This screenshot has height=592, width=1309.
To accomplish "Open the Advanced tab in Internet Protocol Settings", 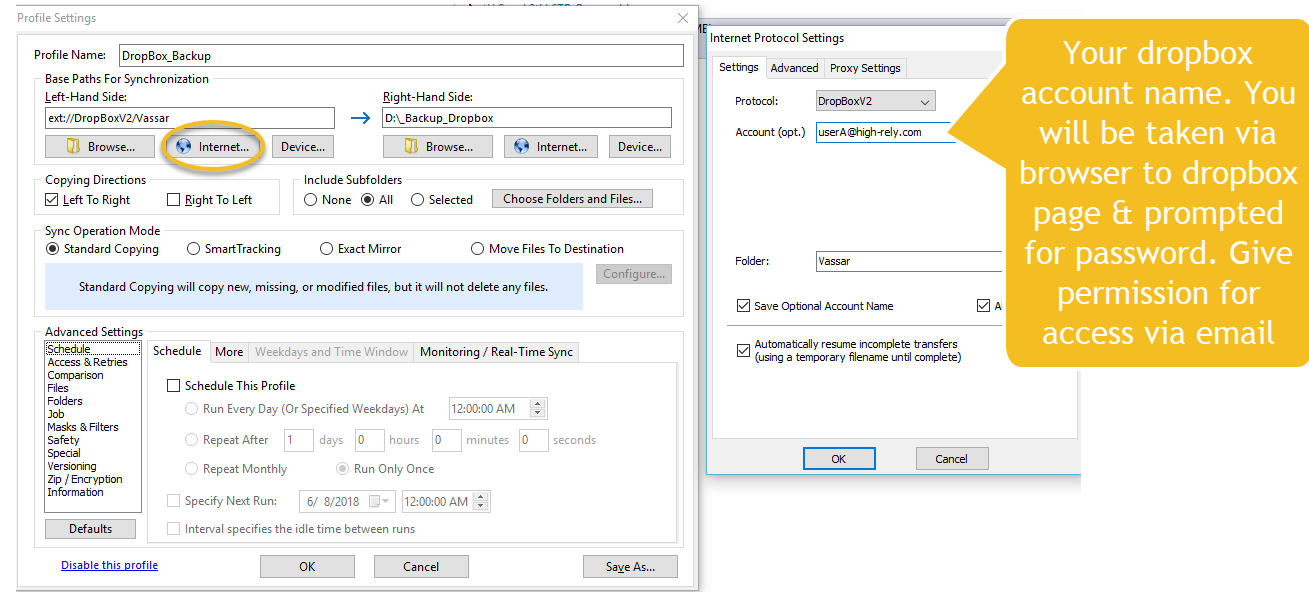I will click(795, 68).
